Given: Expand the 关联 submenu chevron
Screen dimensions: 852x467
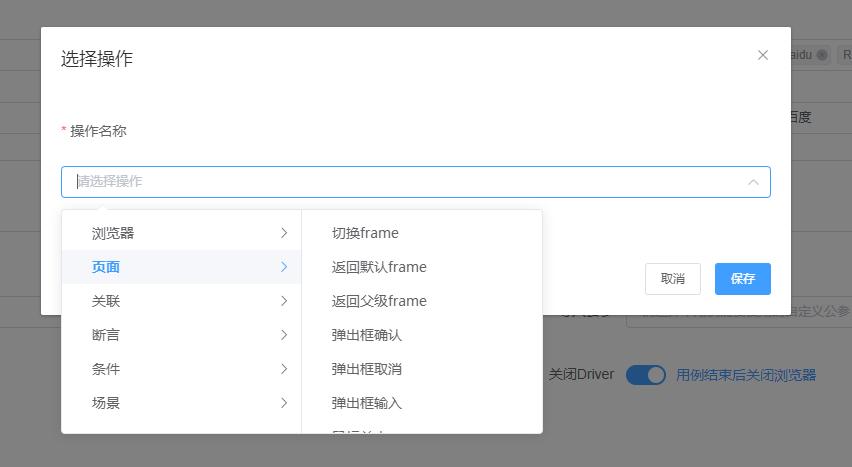Looking at the screenshot, I should click(284, 301).
